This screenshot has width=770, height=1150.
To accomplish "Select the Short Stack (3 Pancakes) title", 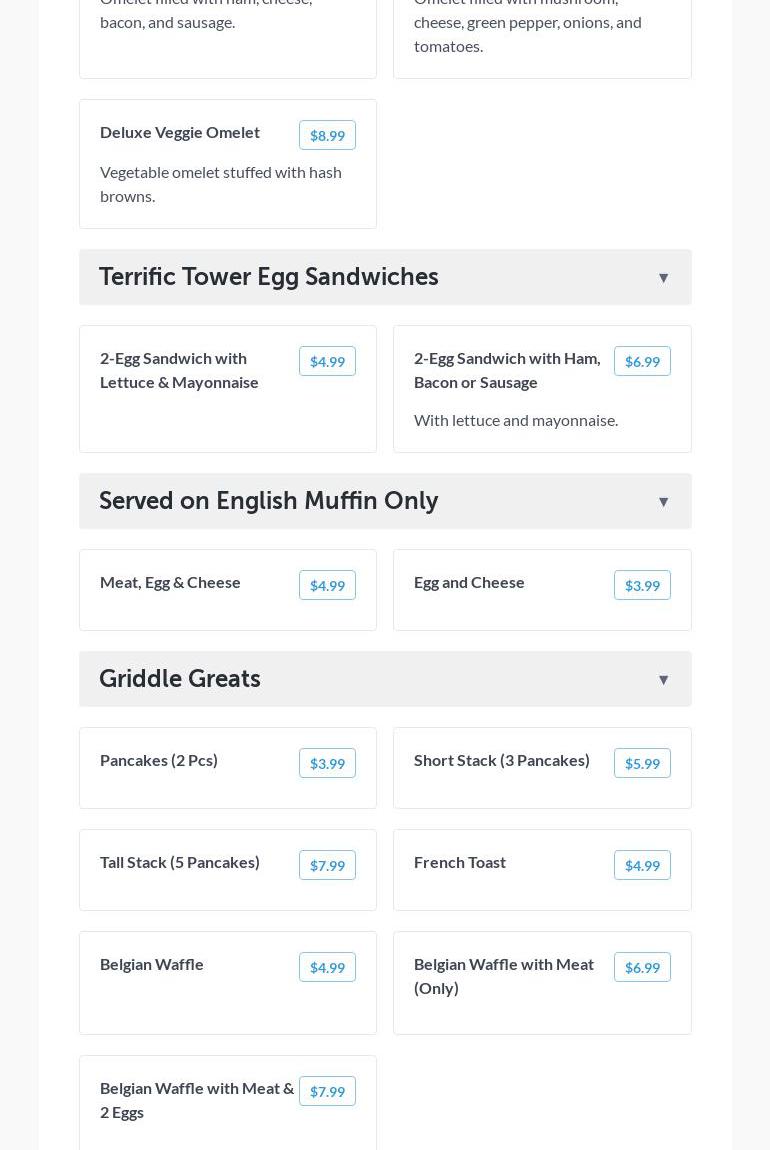I will [502, 760].
